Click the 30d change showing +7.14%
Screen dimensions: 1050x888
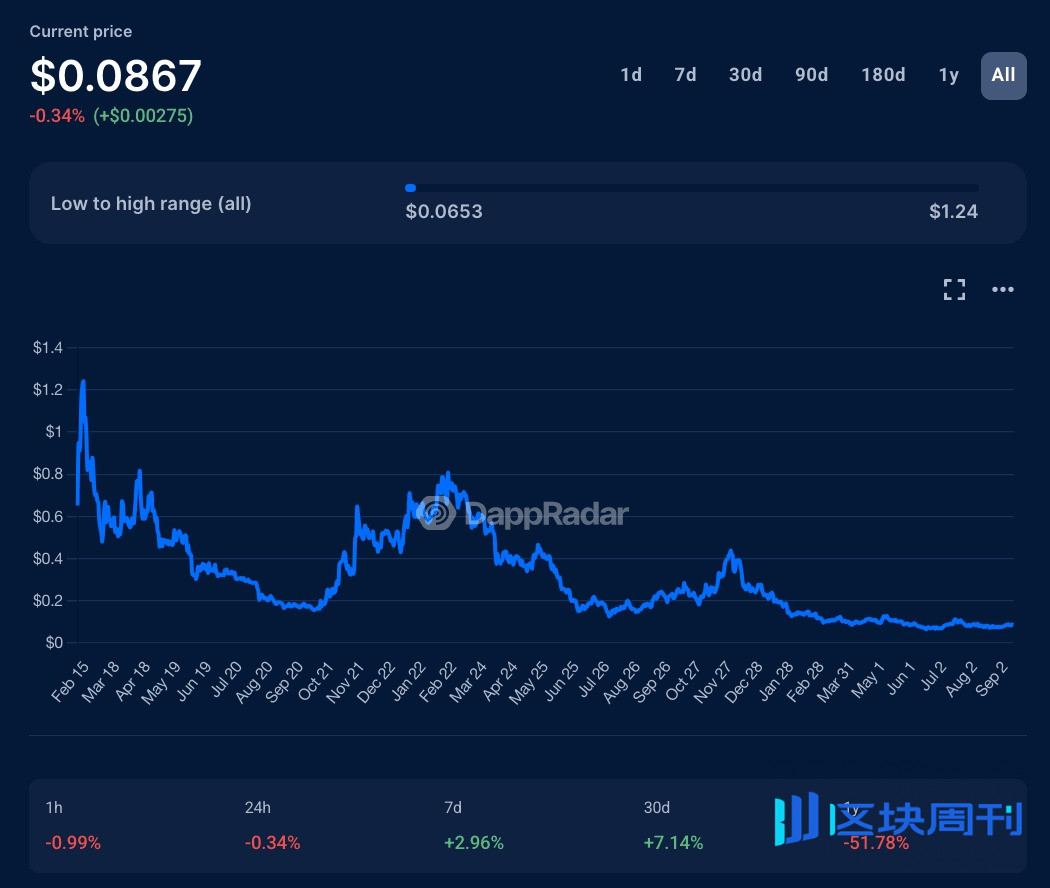coord(673,843)
